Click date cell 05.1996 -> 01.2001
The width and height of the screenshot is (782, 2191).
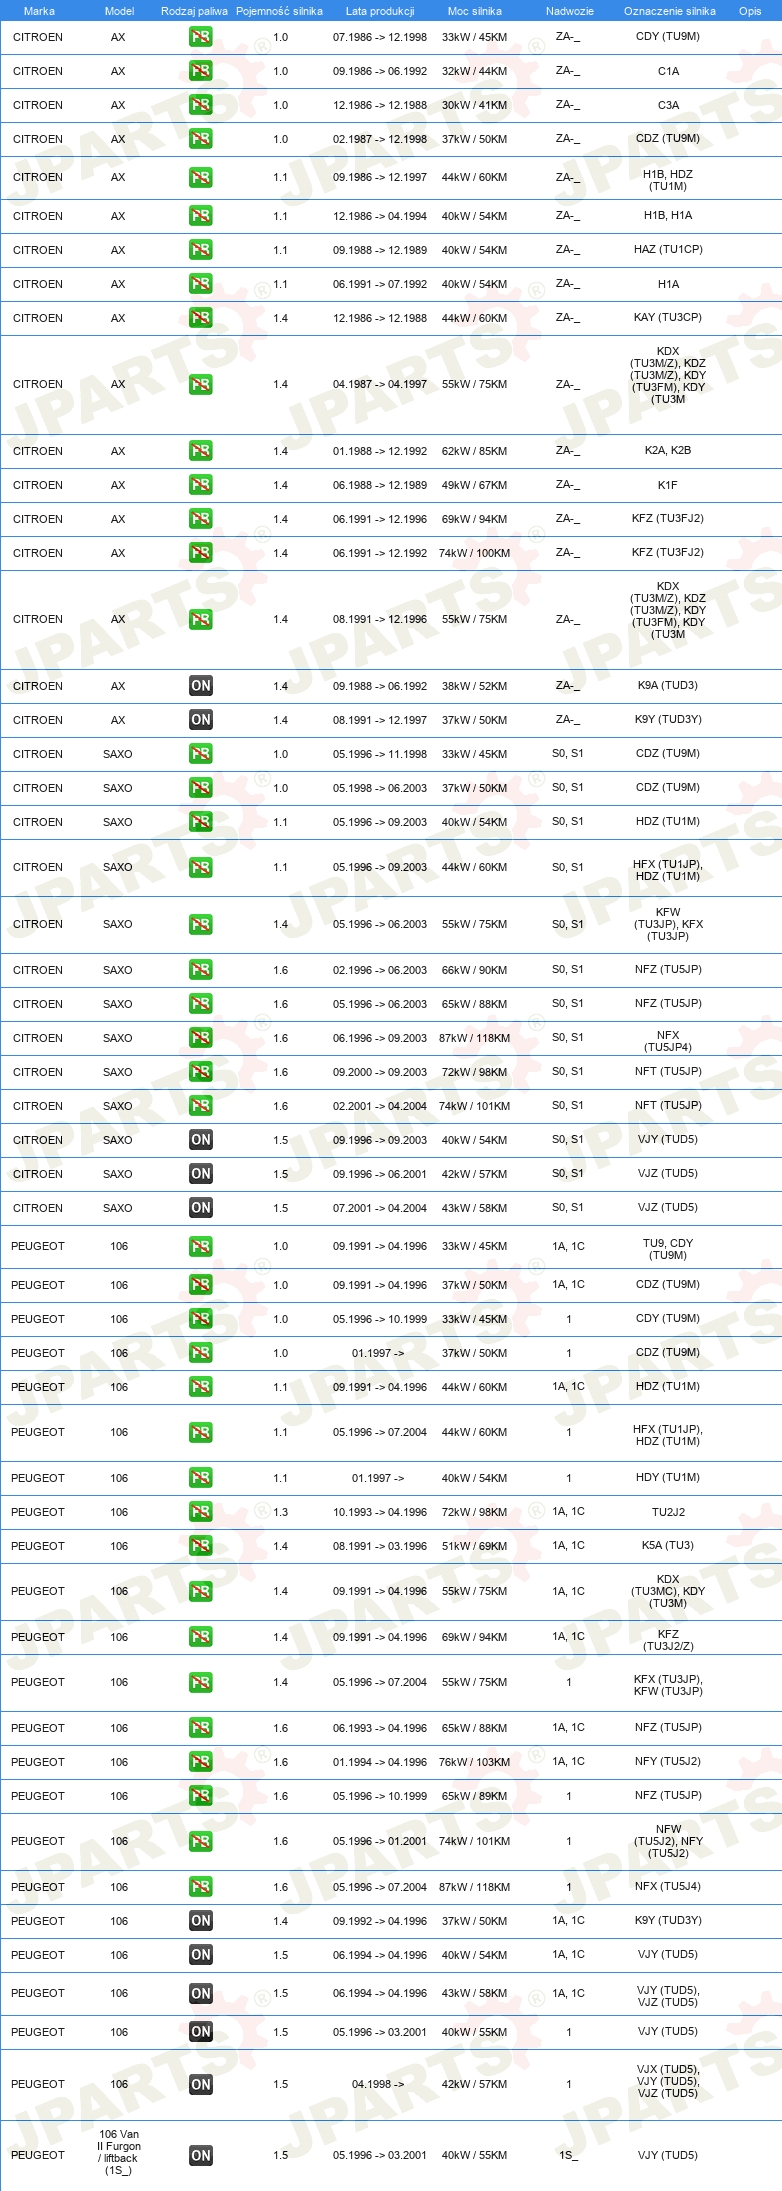click(380, 1841)
